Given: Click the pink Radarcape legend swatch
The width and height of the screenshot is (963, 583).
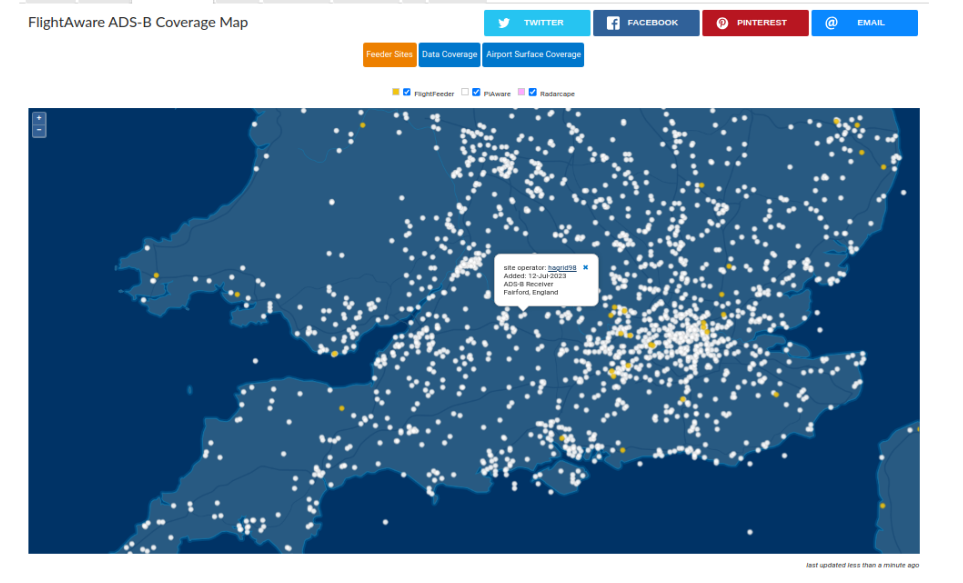Looking at the screenshot, I should [x=521, y=92].
